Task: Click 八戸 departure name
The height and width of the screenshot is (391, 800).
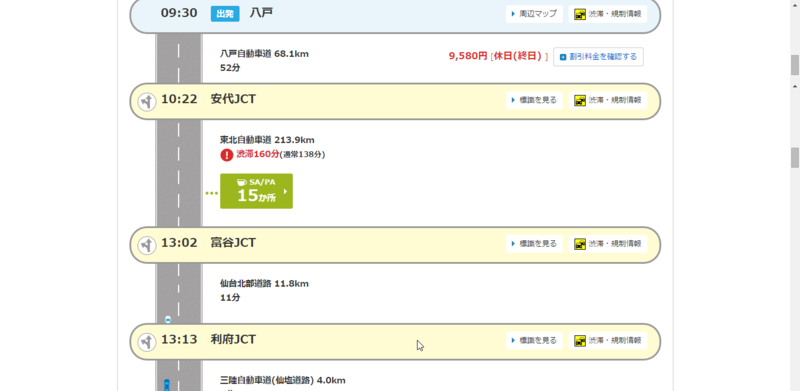Action: tap(261, 13)
